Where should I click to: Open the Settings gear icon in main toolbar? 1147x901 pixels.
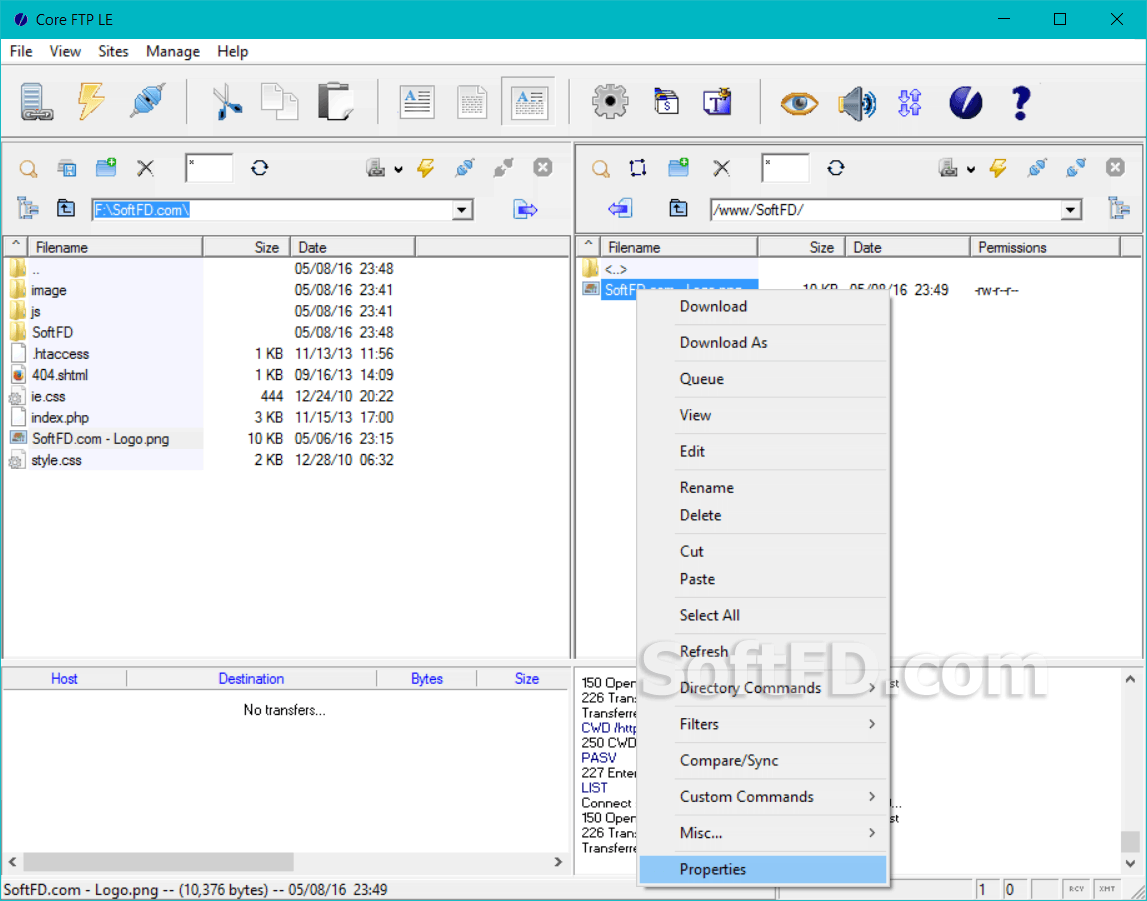click(610, 102)
